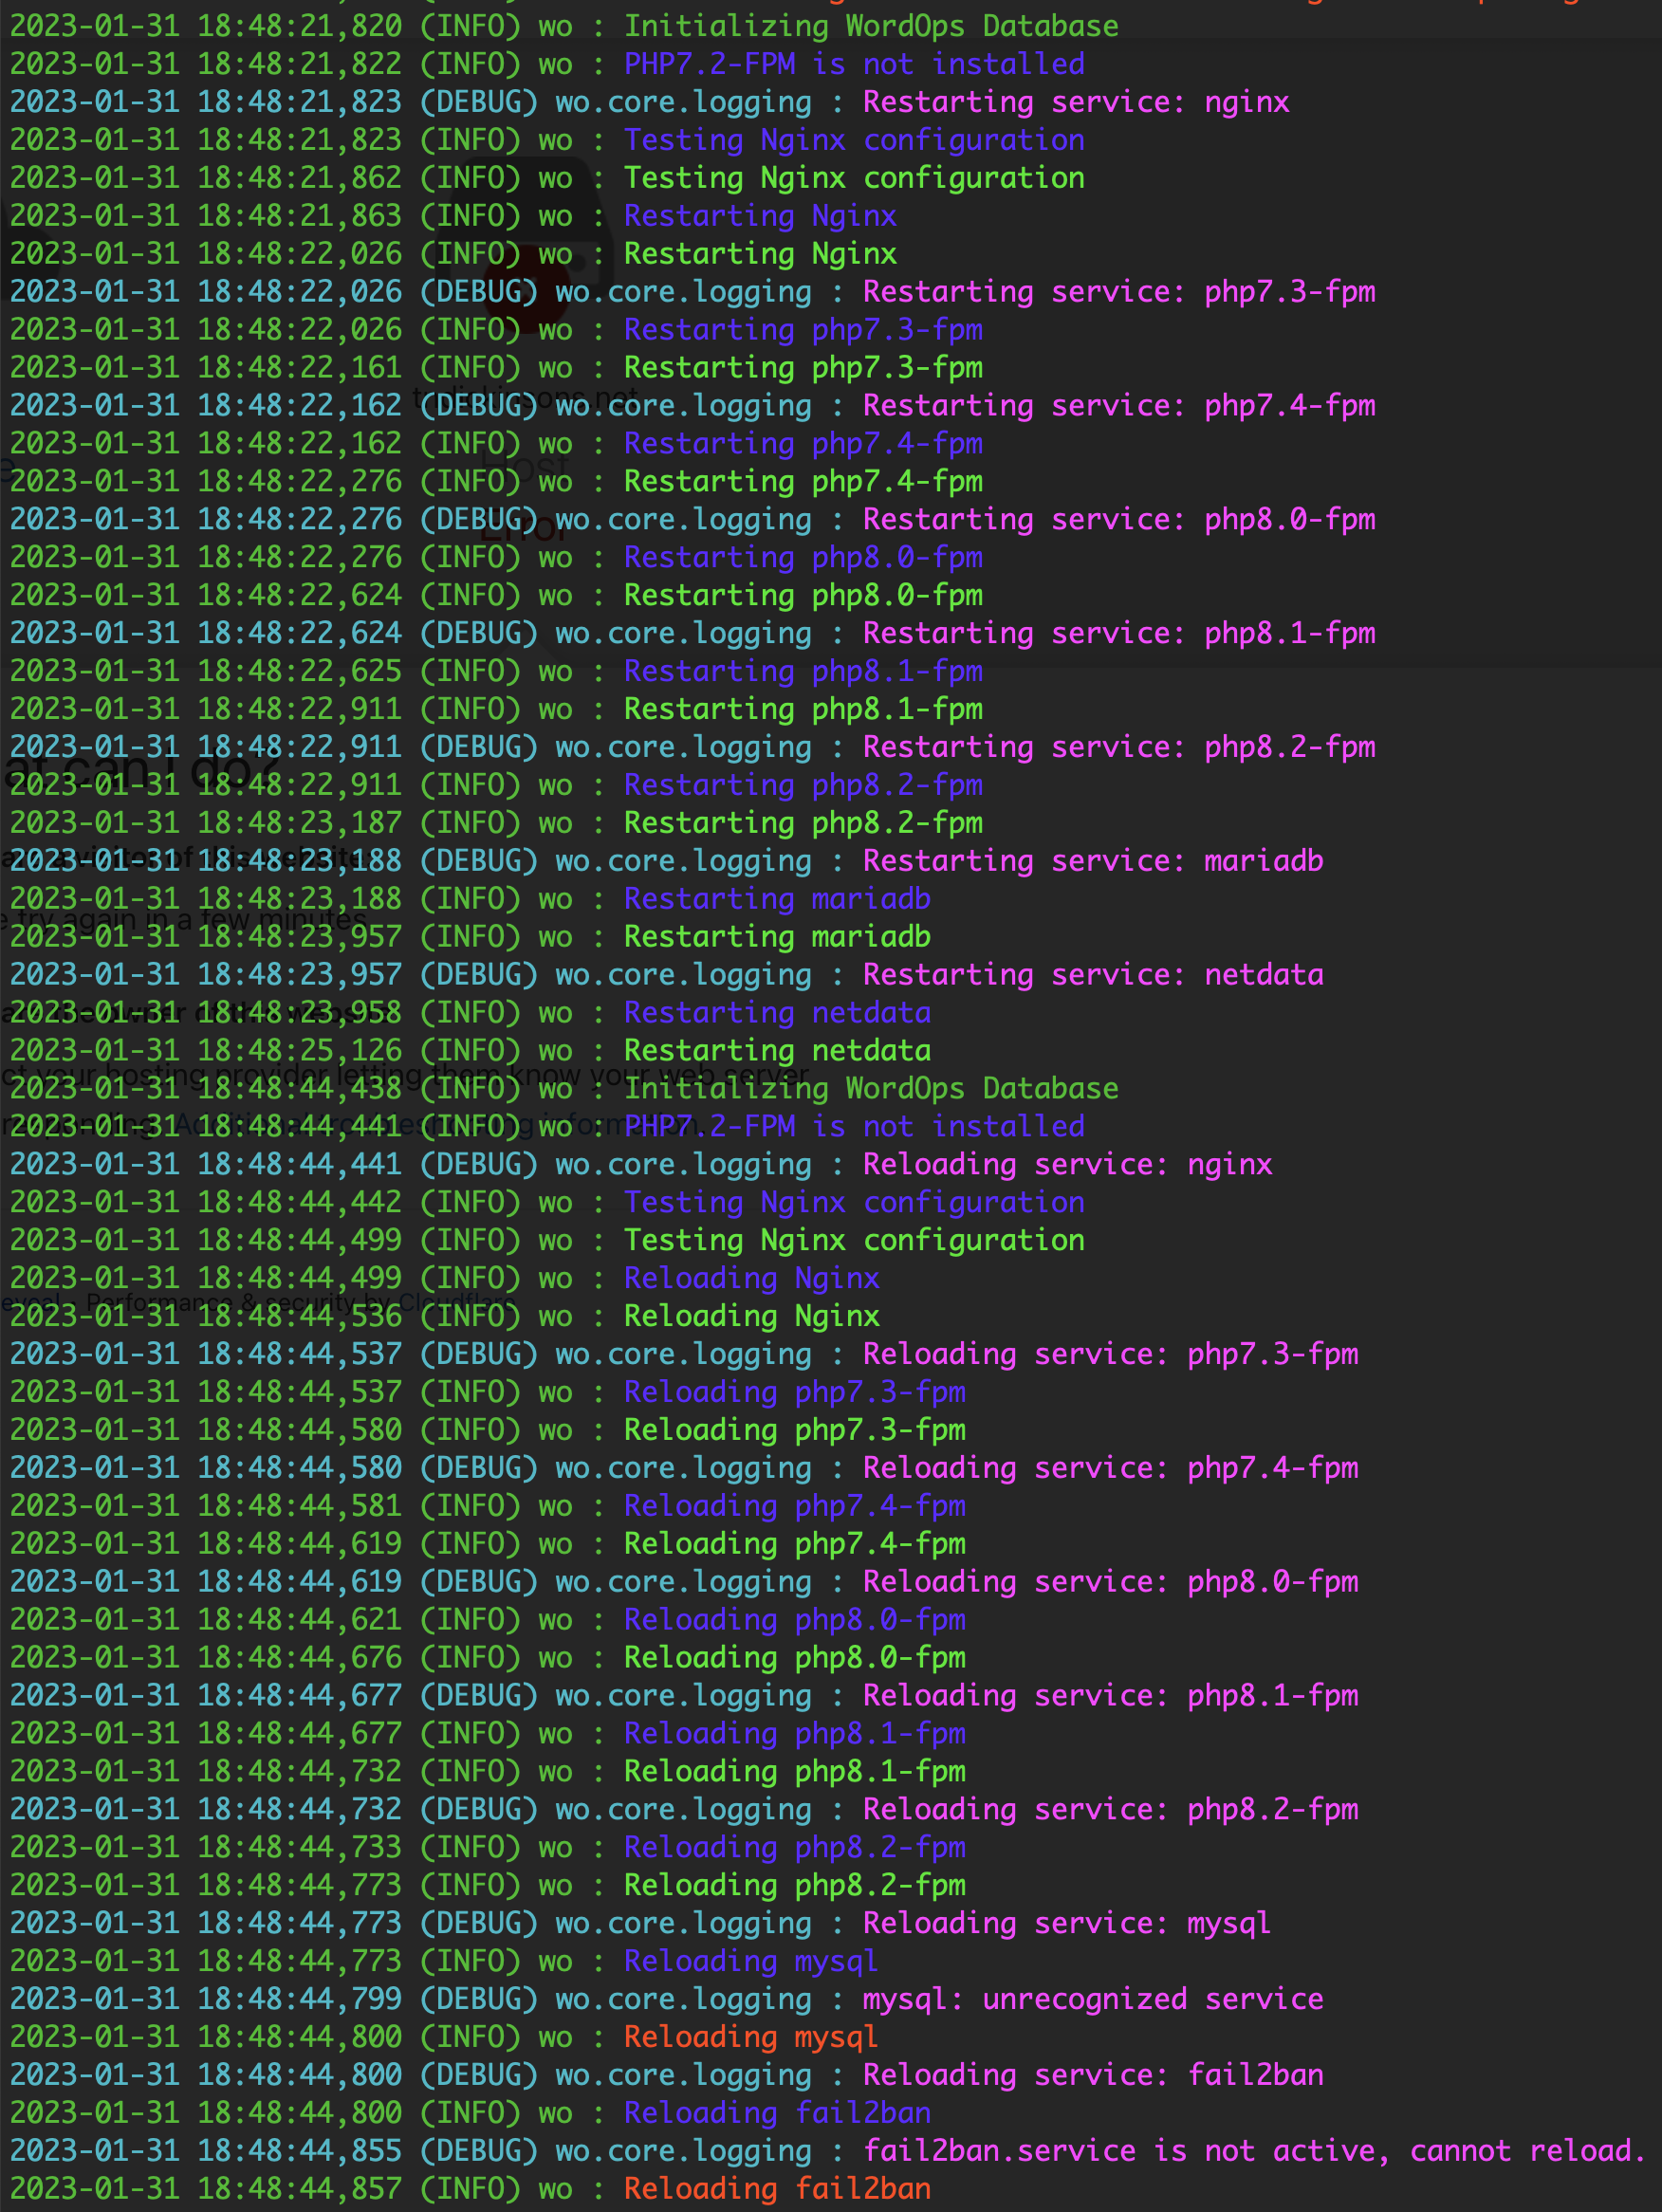Click the 'fail2ban.service is not active' message
Screen dimensions: 1662x2212
point(1253,2151)
